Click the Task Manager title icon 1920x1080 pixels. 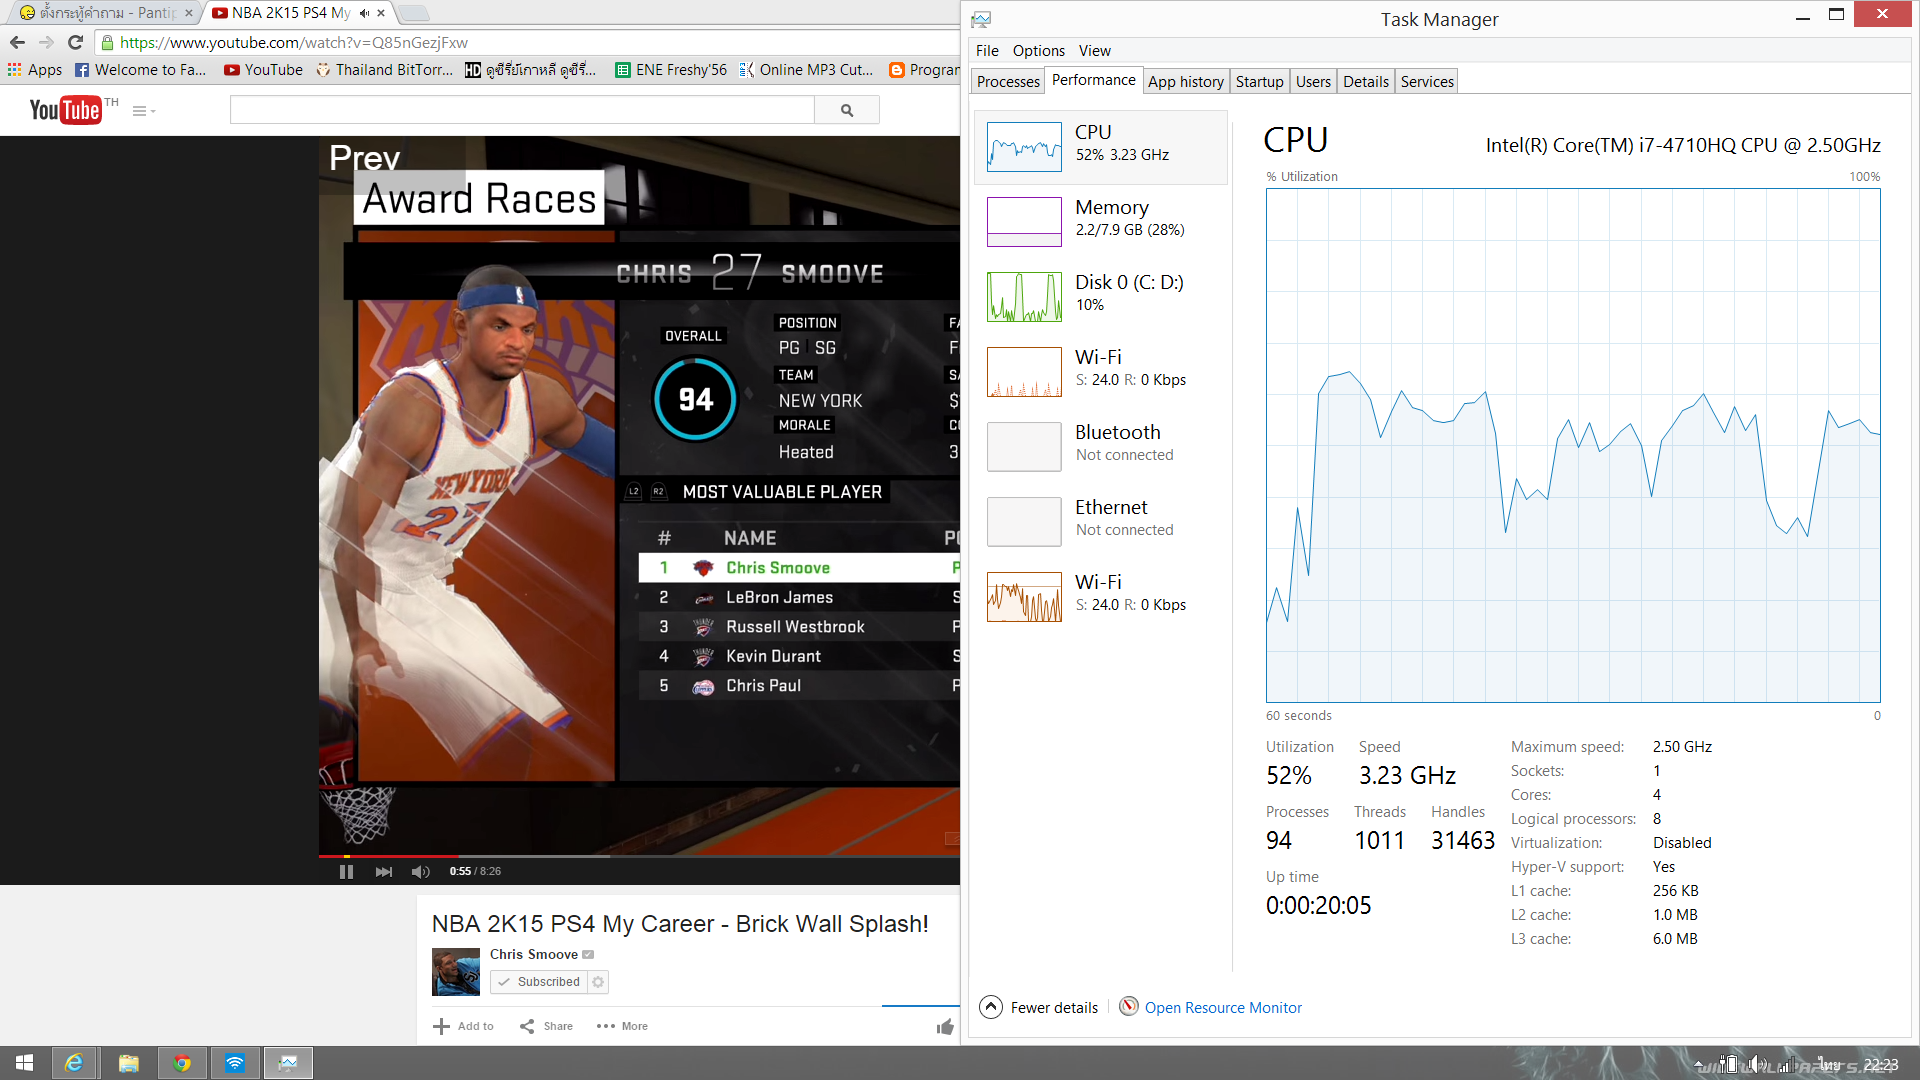[x=981, y=19]
